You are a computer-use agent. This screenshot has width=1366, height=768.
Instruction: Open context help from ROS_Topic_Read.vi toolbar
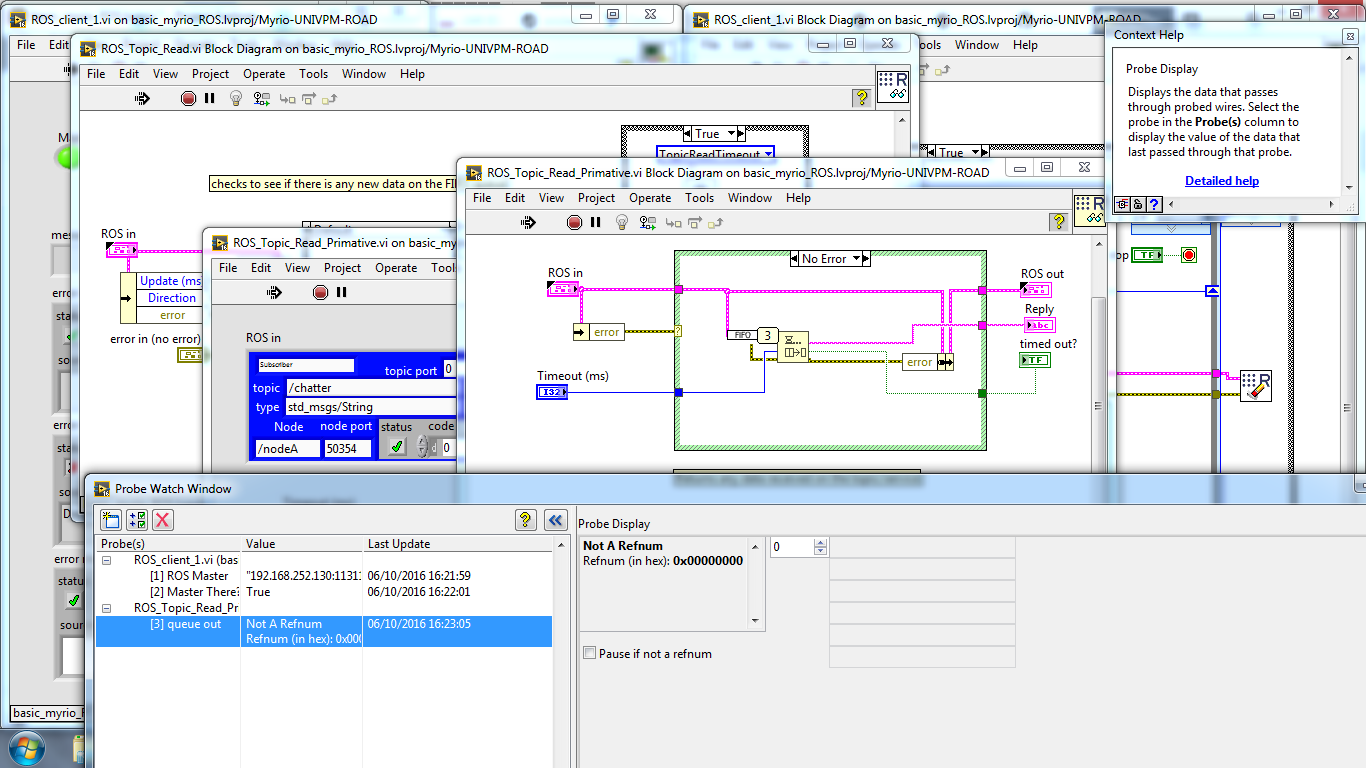(x=861, y=97)
